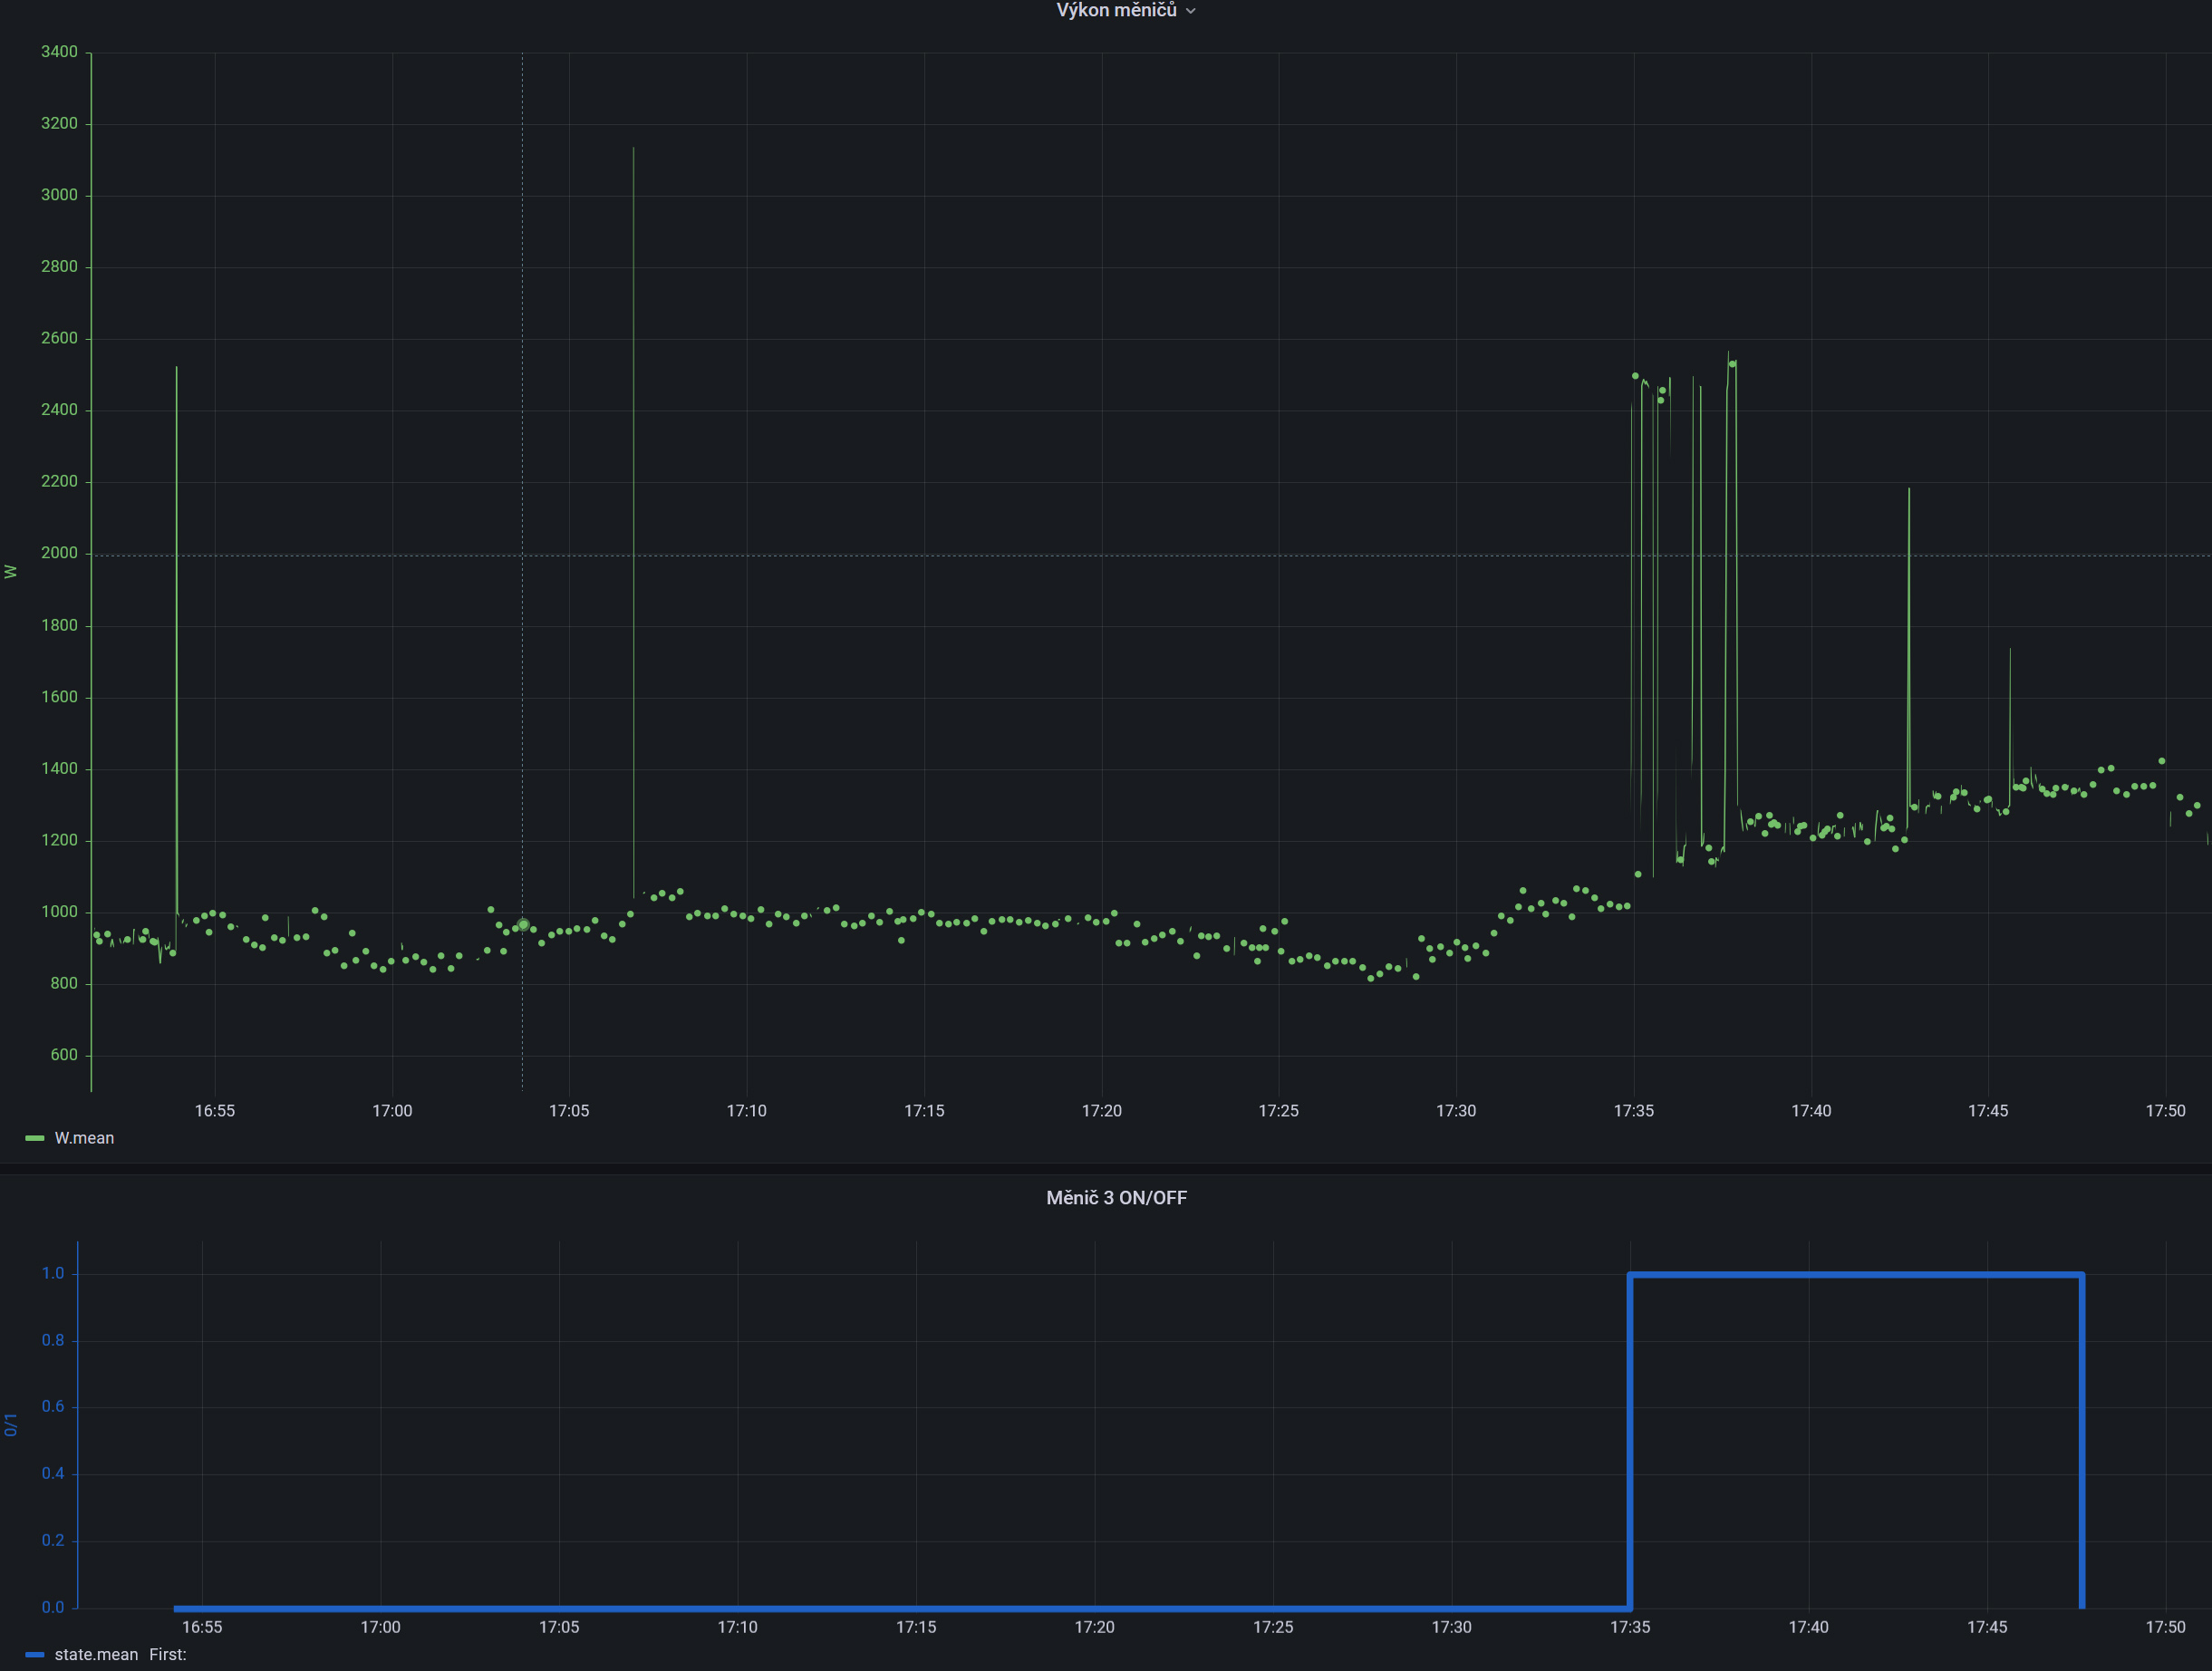Click the 1.0 value on bottom y-axis
The height and width of the screenshot is (1671, 2212).
pos(52,1273)
